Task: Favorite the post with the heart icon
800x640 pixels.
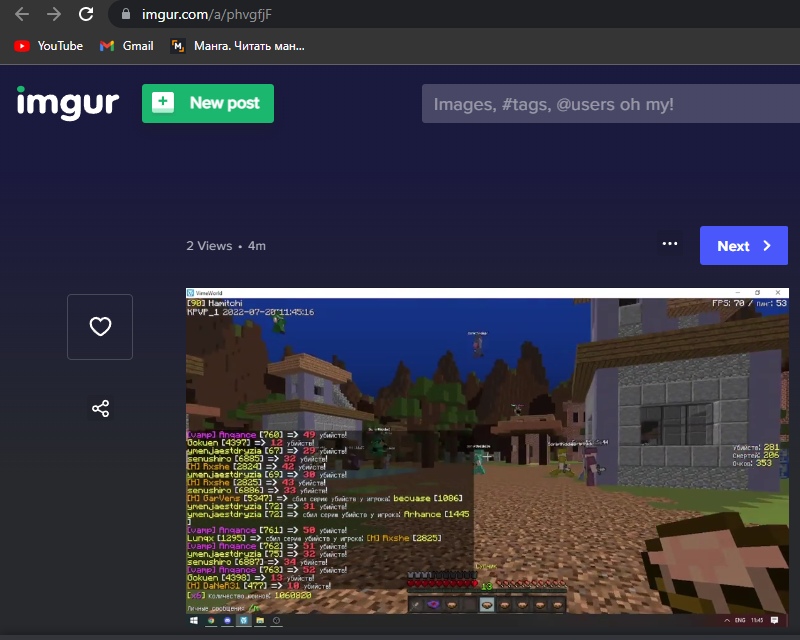Action: coord(100,327)
